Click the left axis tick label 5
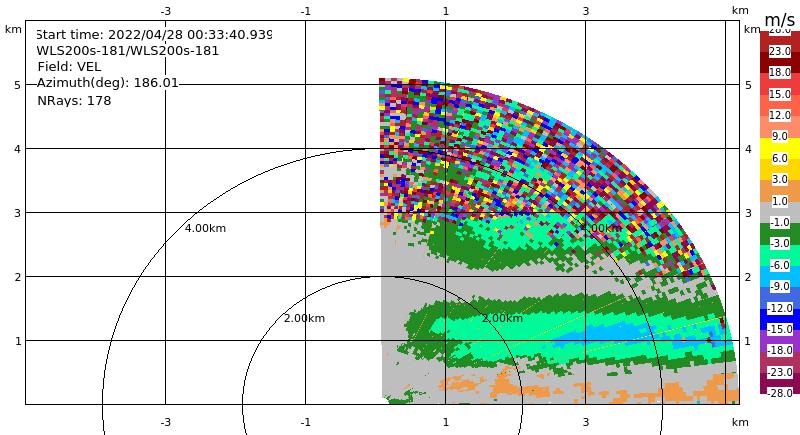Image resolution: width=800 pixels, height=435 pixels. click(x=17, y=85)
